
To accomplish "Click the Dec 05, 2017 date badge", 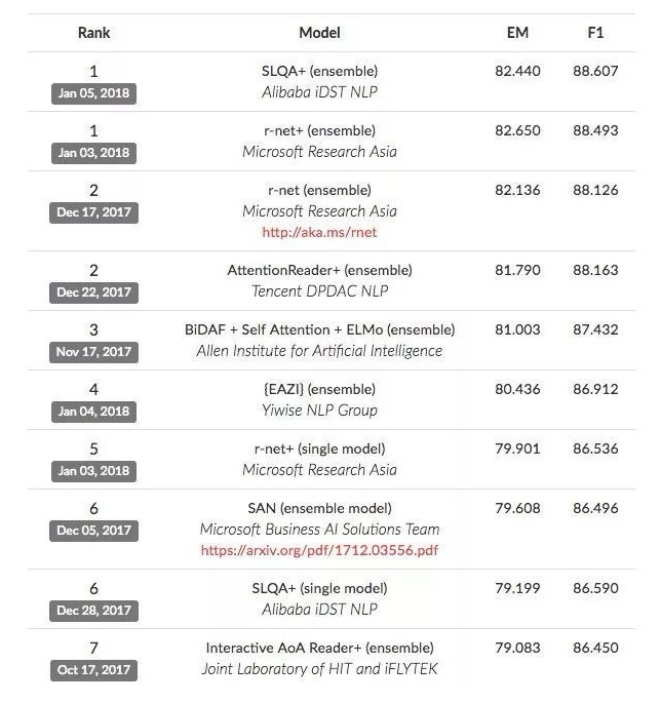I will (x=94, y=530).
